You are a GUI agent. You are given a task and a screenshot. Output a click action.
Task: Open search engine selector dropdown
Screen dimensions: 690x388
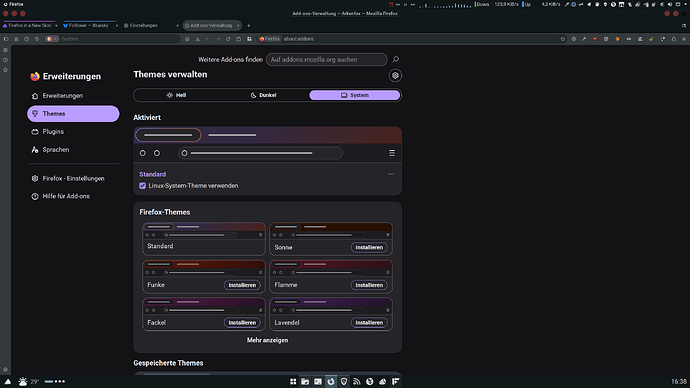(52, 39)
